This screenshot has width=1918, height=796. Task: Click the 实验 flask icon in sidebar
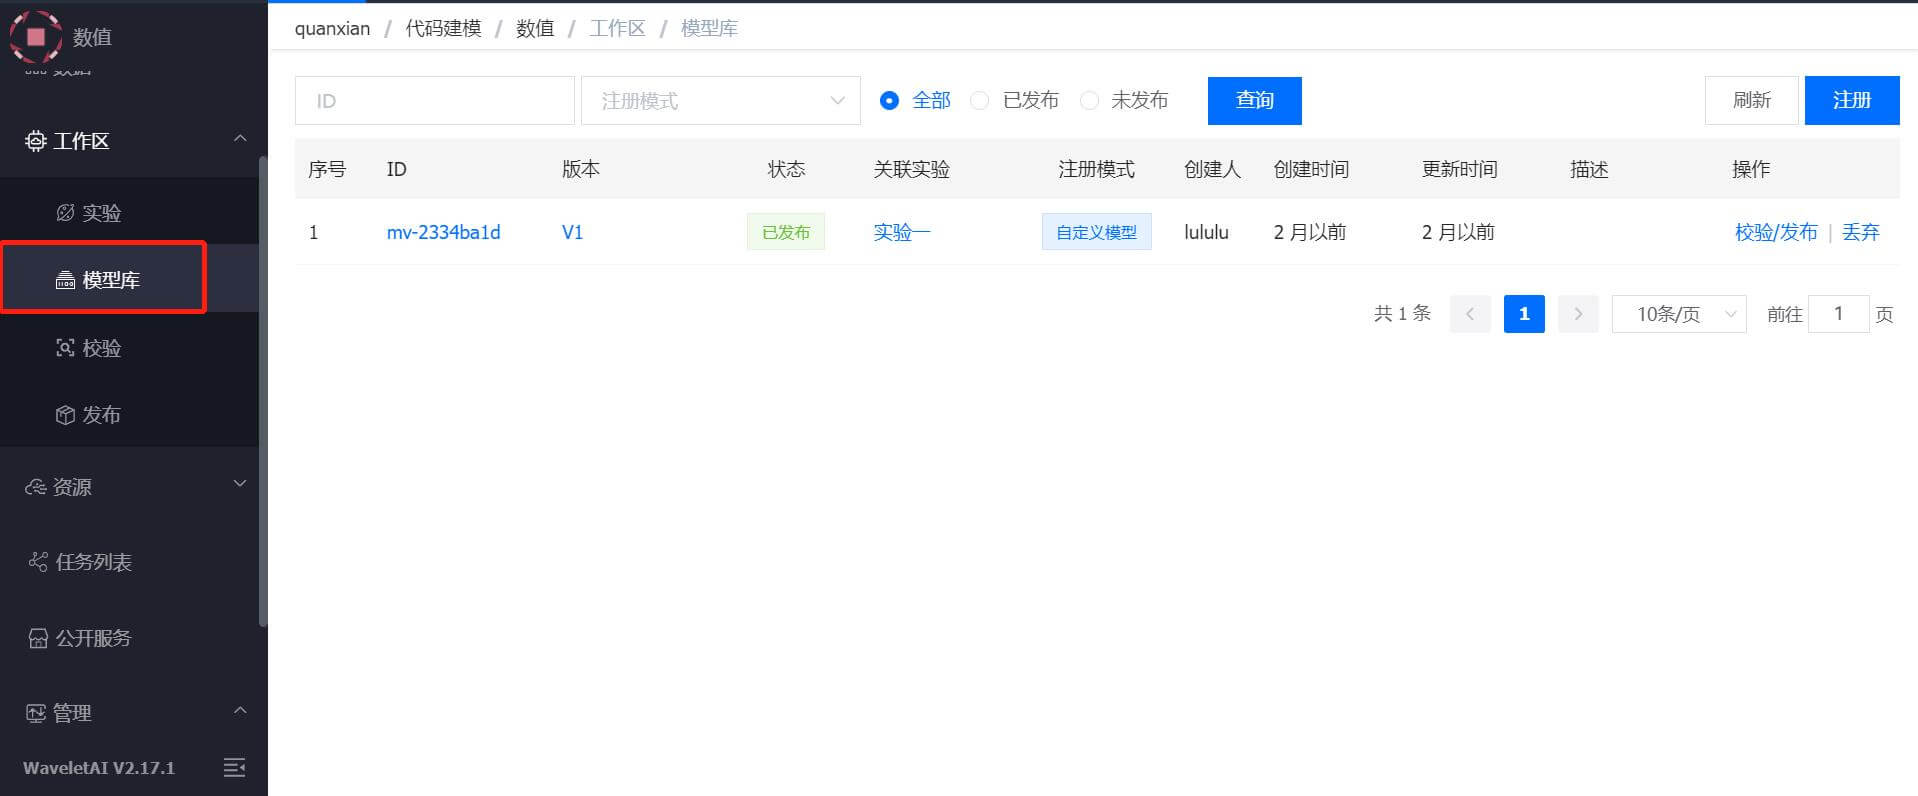(65, 213)
